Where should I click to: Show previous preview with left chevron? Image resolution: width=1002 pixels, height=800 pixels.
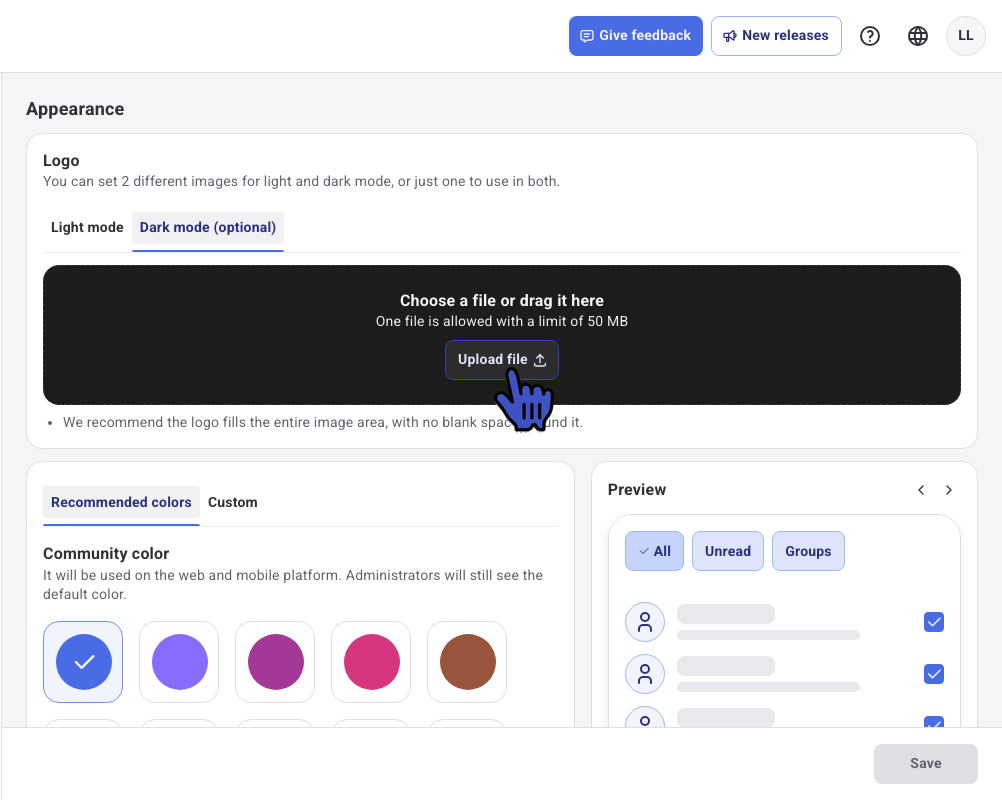921,490
